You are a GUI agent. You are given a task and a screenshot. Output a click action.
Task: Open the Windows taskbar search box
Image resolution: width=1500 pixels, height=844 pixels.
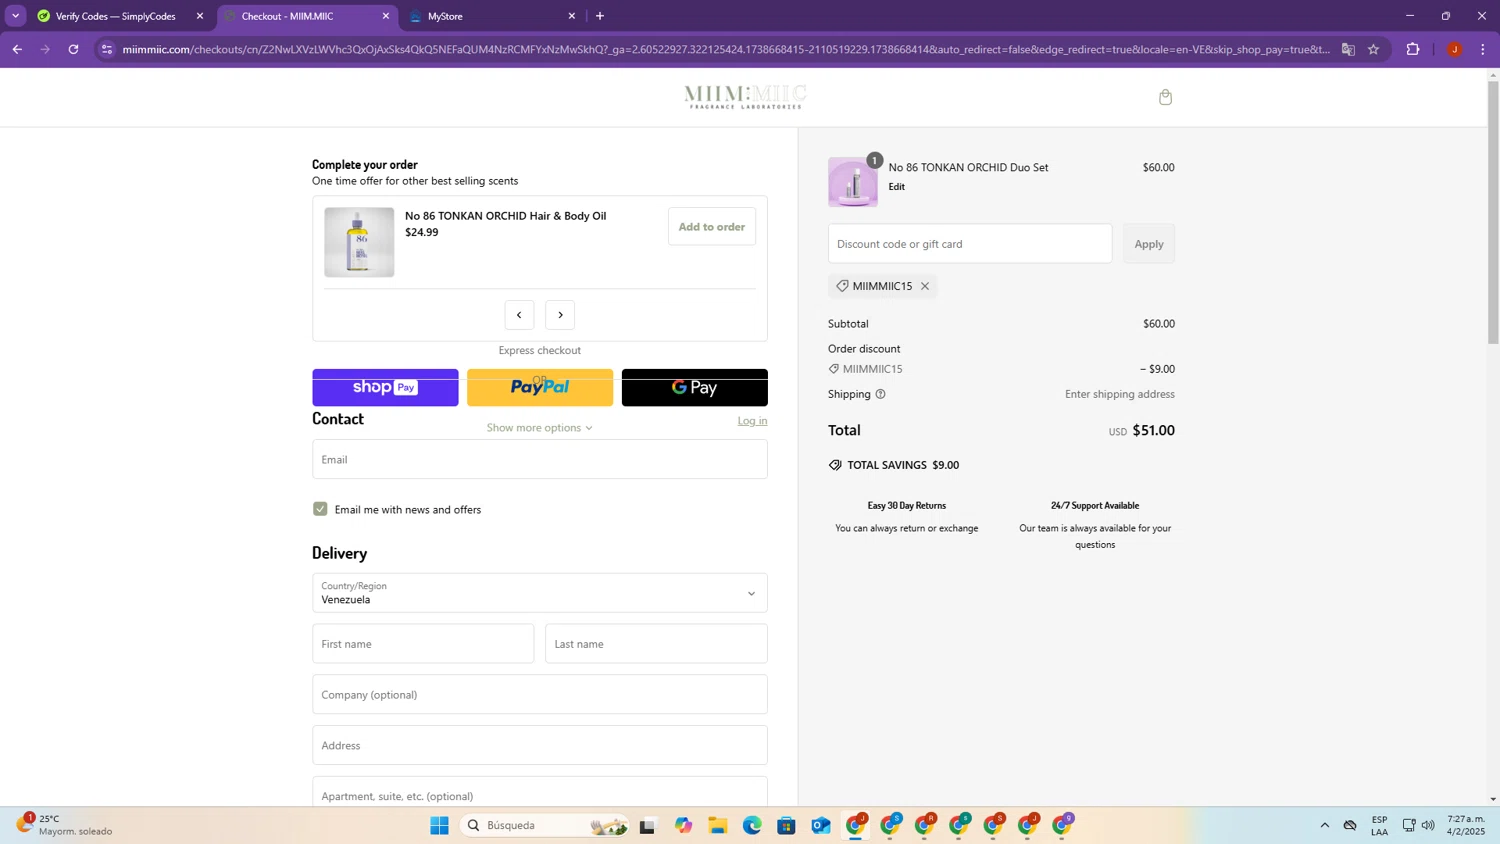pyautogui.click(x=545, y=825)
